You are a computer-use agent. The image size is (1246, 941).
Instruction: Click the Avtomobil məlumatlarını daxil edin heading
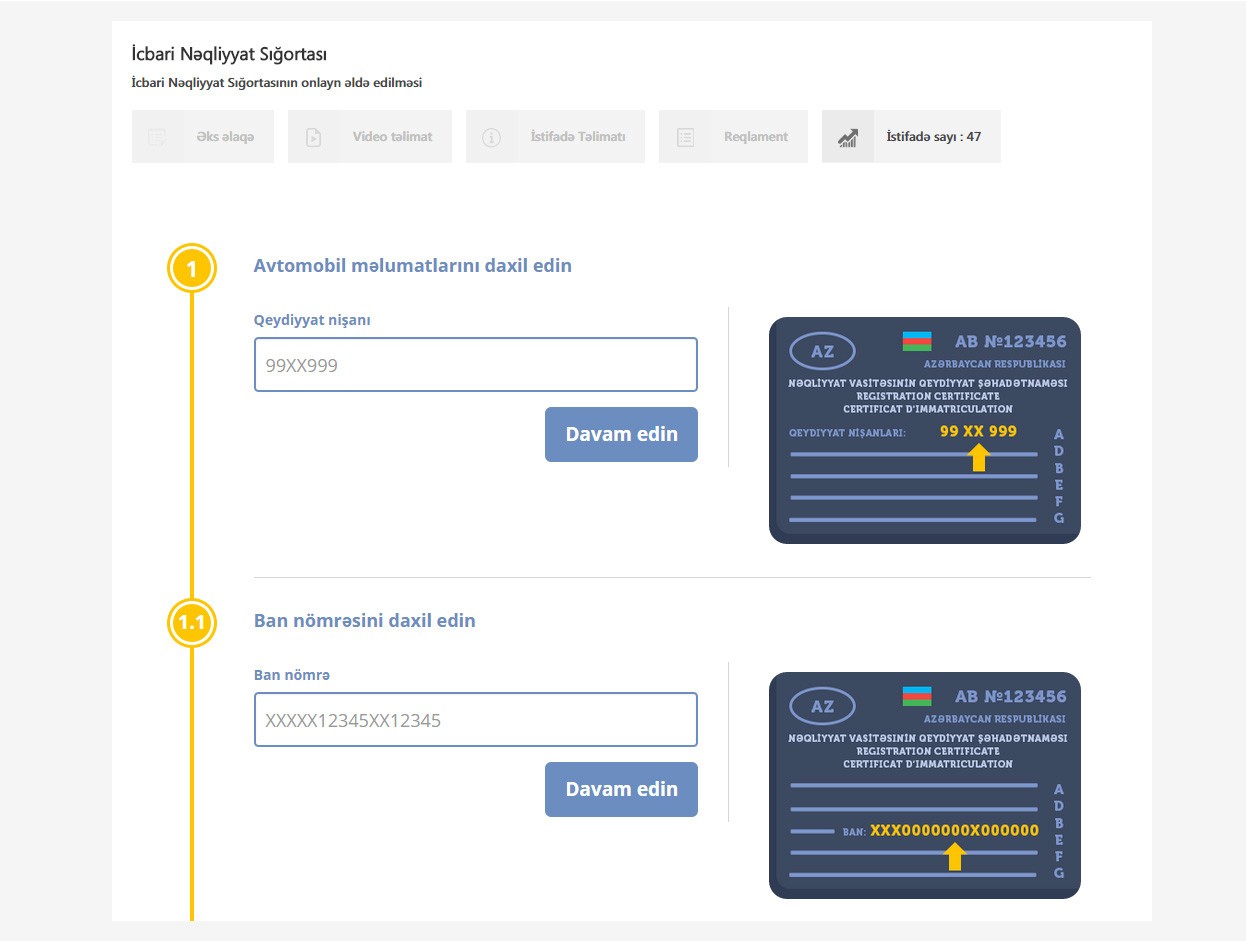pos(412,266)
